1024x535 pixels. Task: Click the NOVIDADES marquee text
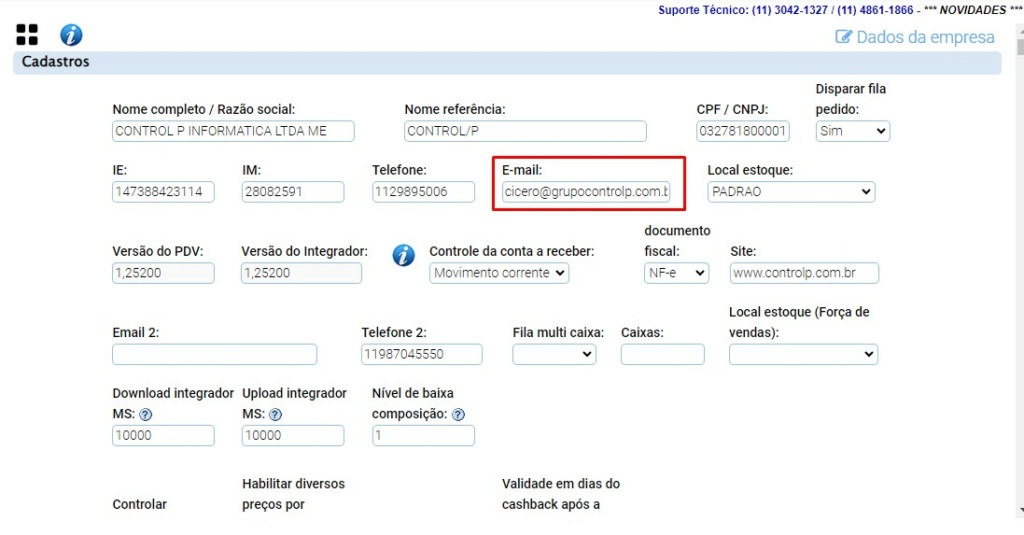click(x=973, y=10)
